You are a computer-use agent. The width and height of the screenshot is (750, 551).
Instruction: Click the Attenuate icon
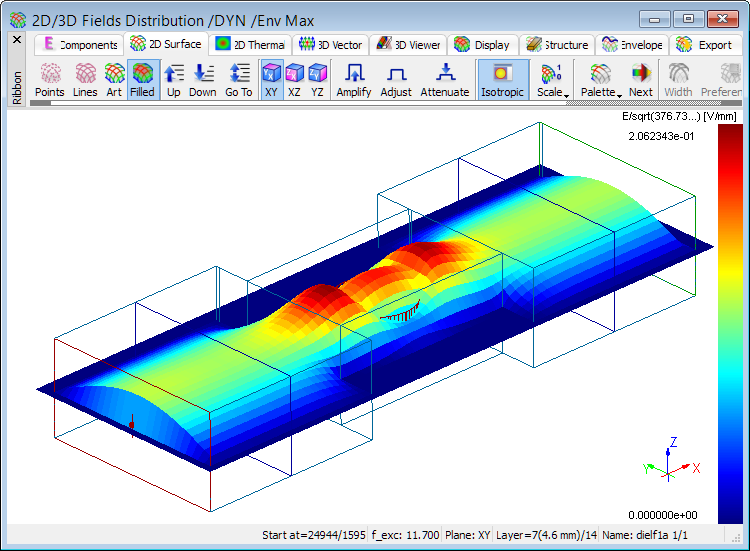point(445,80)
